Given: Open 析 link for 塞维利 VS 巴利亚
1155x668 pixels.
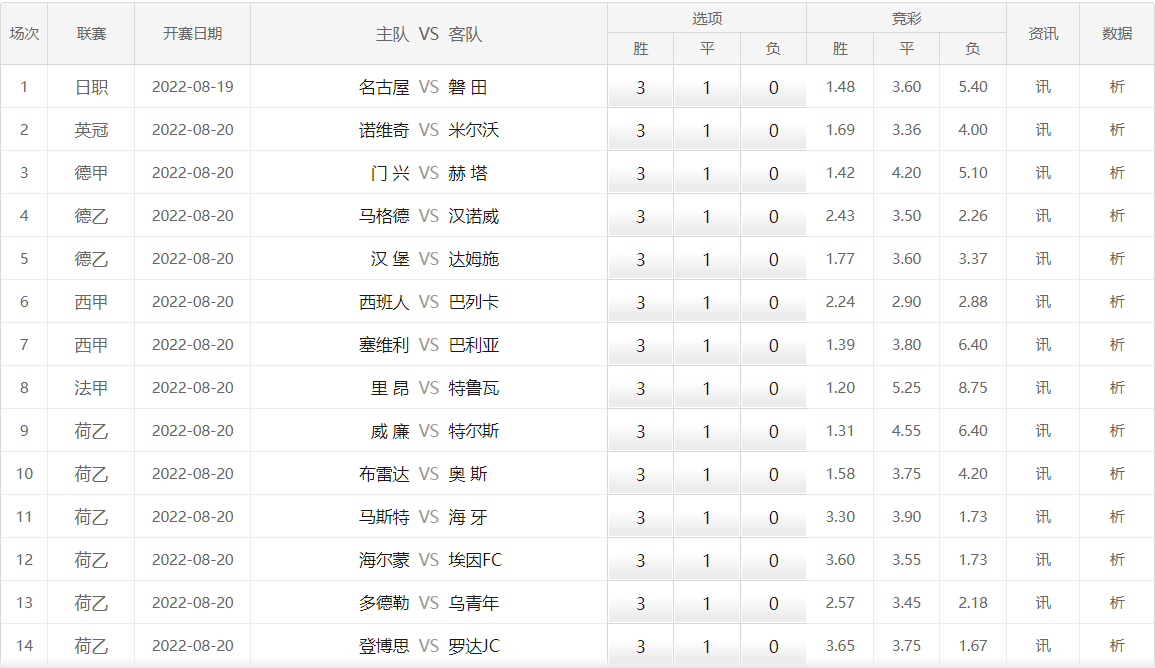Looking at the screenshot, I should pos(1117,345).
